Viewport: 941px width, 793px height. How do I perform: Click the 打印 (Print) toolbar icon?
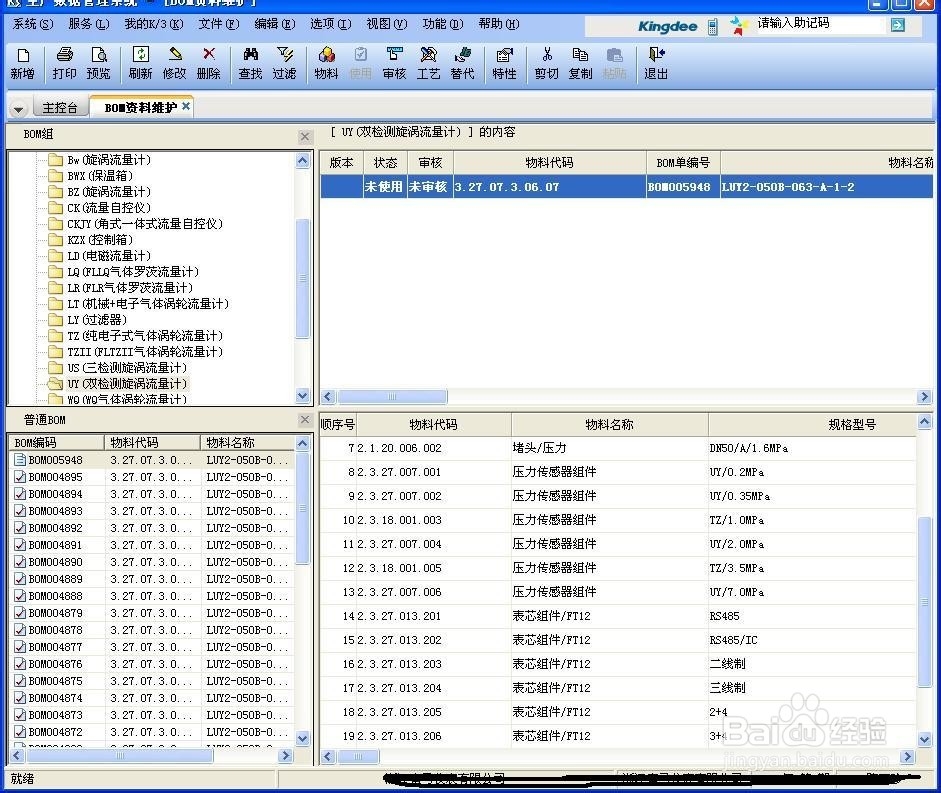[x=64, y=64]
